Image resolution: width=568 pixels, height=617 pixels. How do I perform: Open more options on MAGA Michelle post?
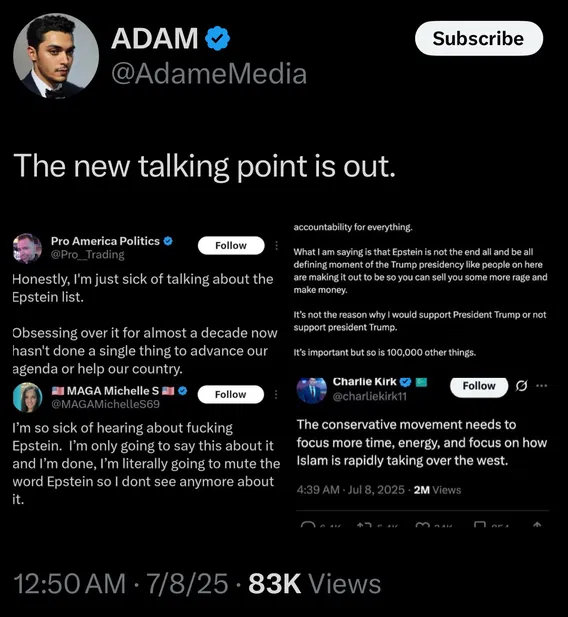click(x=276, y=394)
